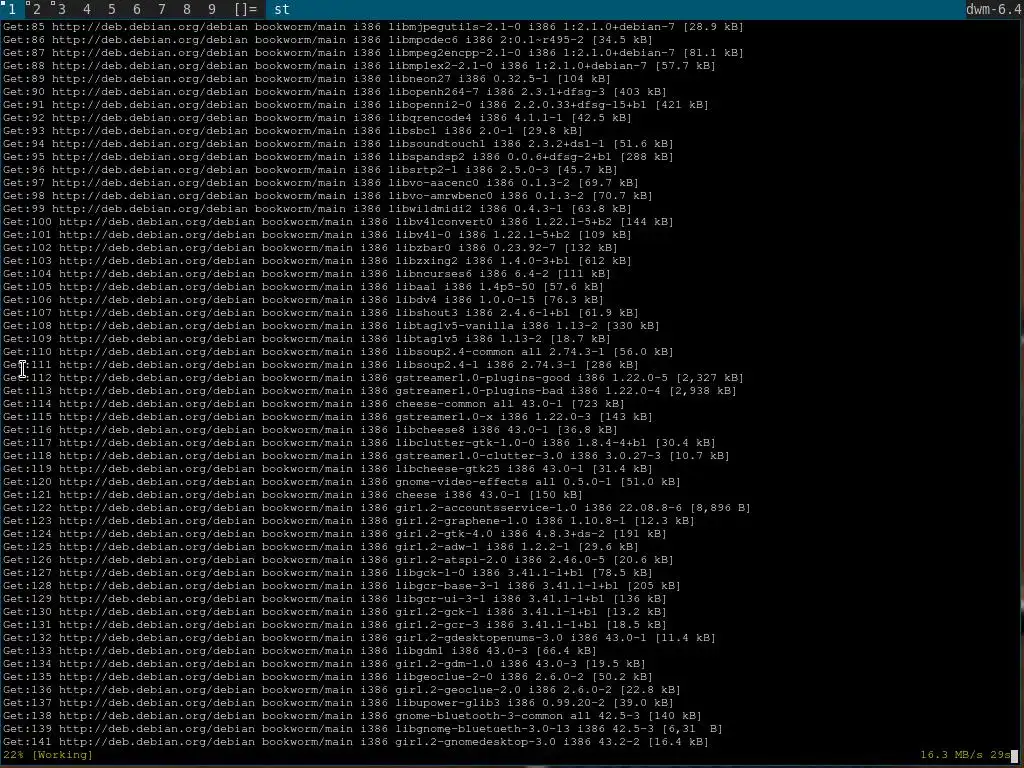Click the cheese-common package name
1024x768 pixels.
(441, 404)
